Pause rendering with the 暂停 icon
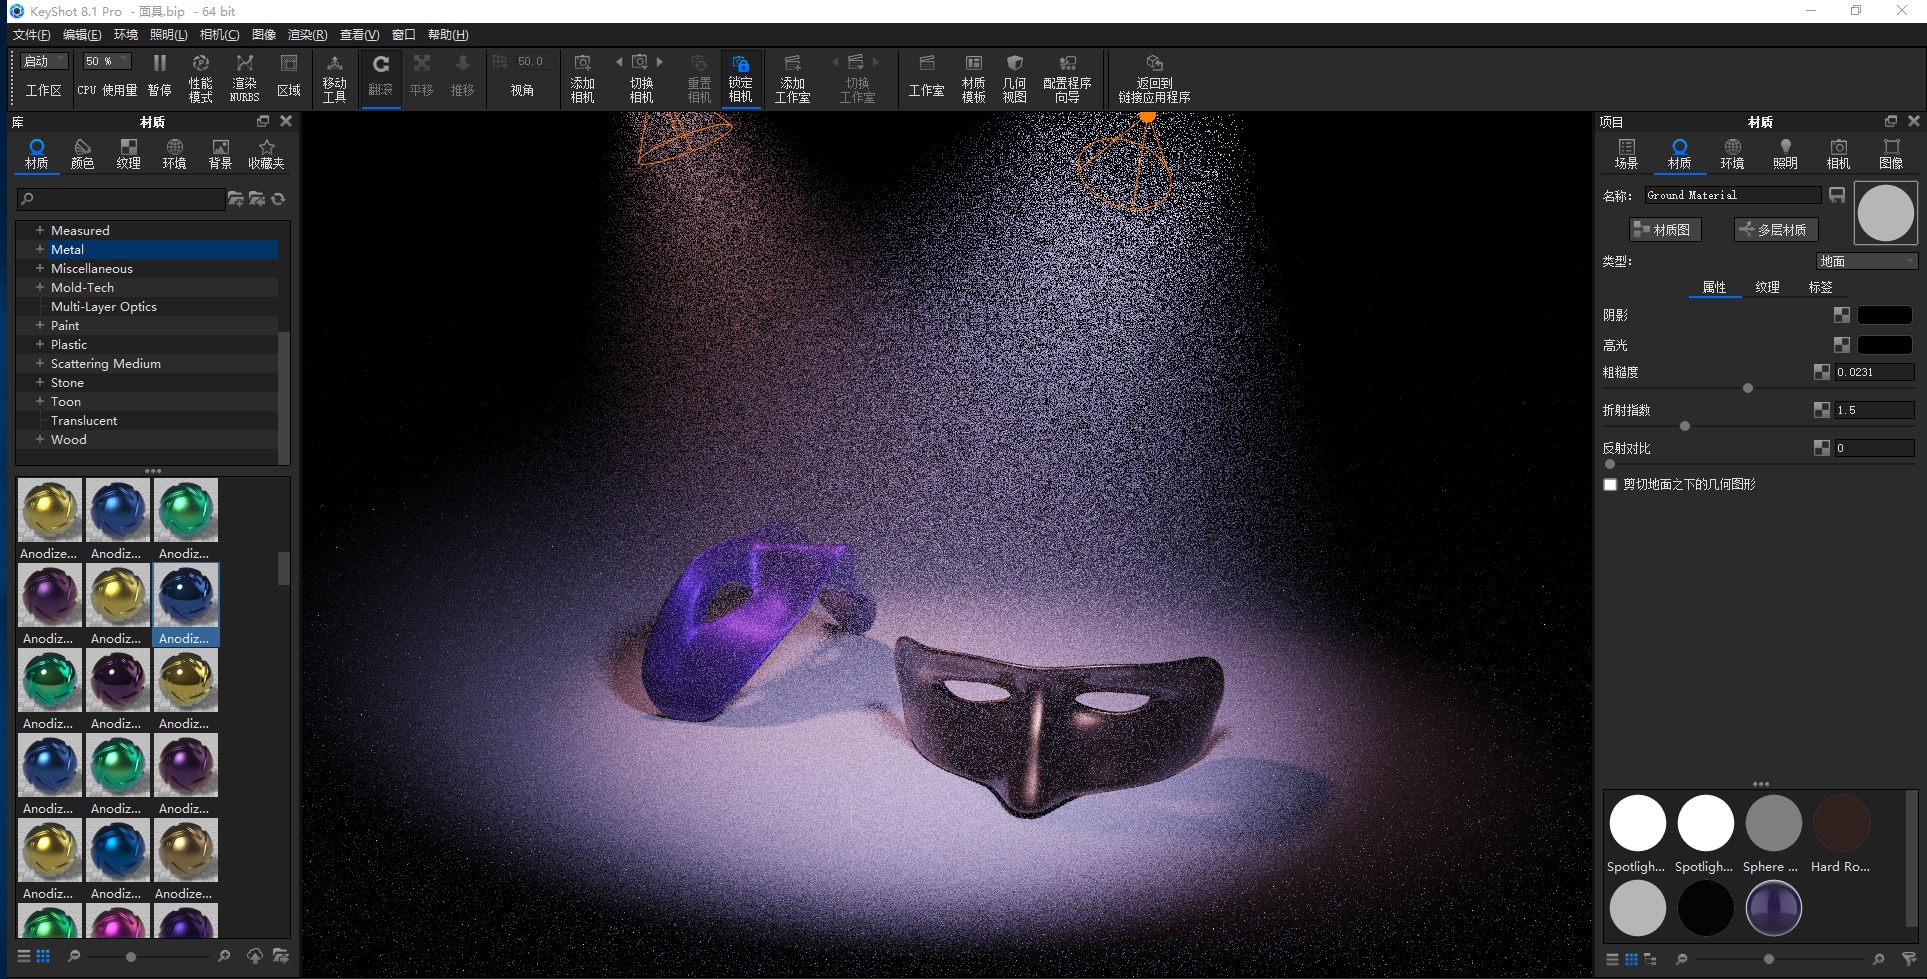This screenshot has width=1927, height=979. coord(159,76)
